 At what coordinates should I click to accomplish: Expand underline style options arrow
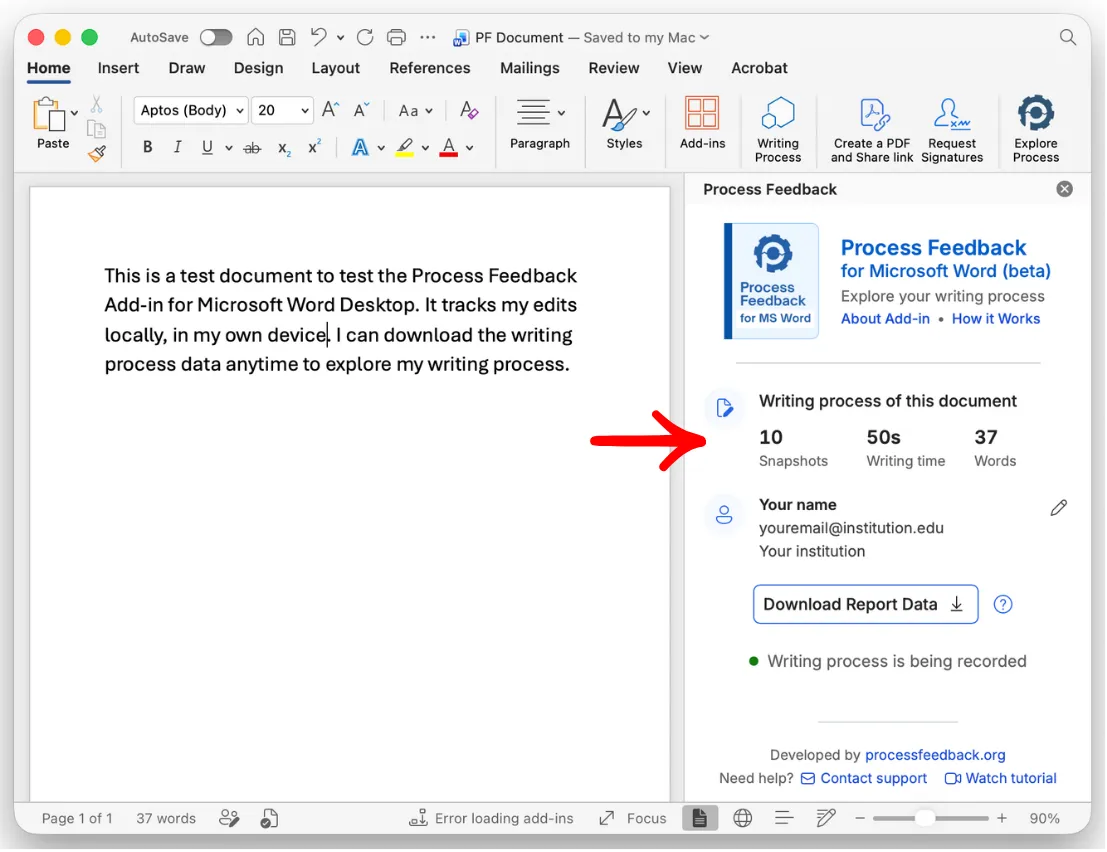pyautogui.click(x=229, y=148)
